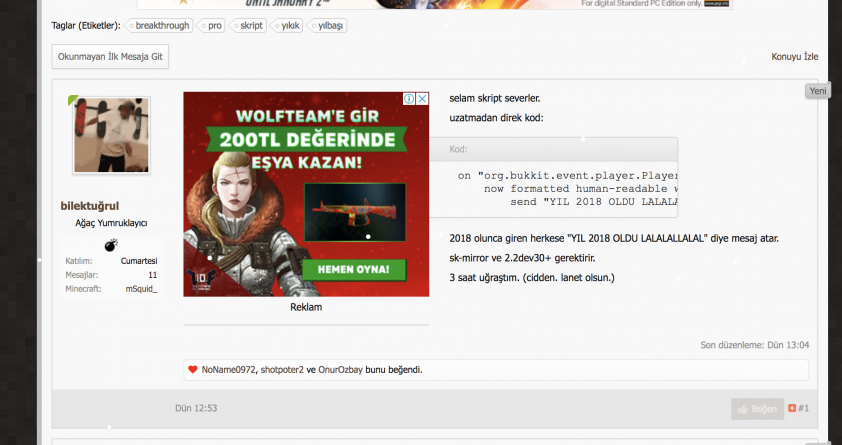Click the selam skript severler line
842x445 pixels.
coord(495,99)
